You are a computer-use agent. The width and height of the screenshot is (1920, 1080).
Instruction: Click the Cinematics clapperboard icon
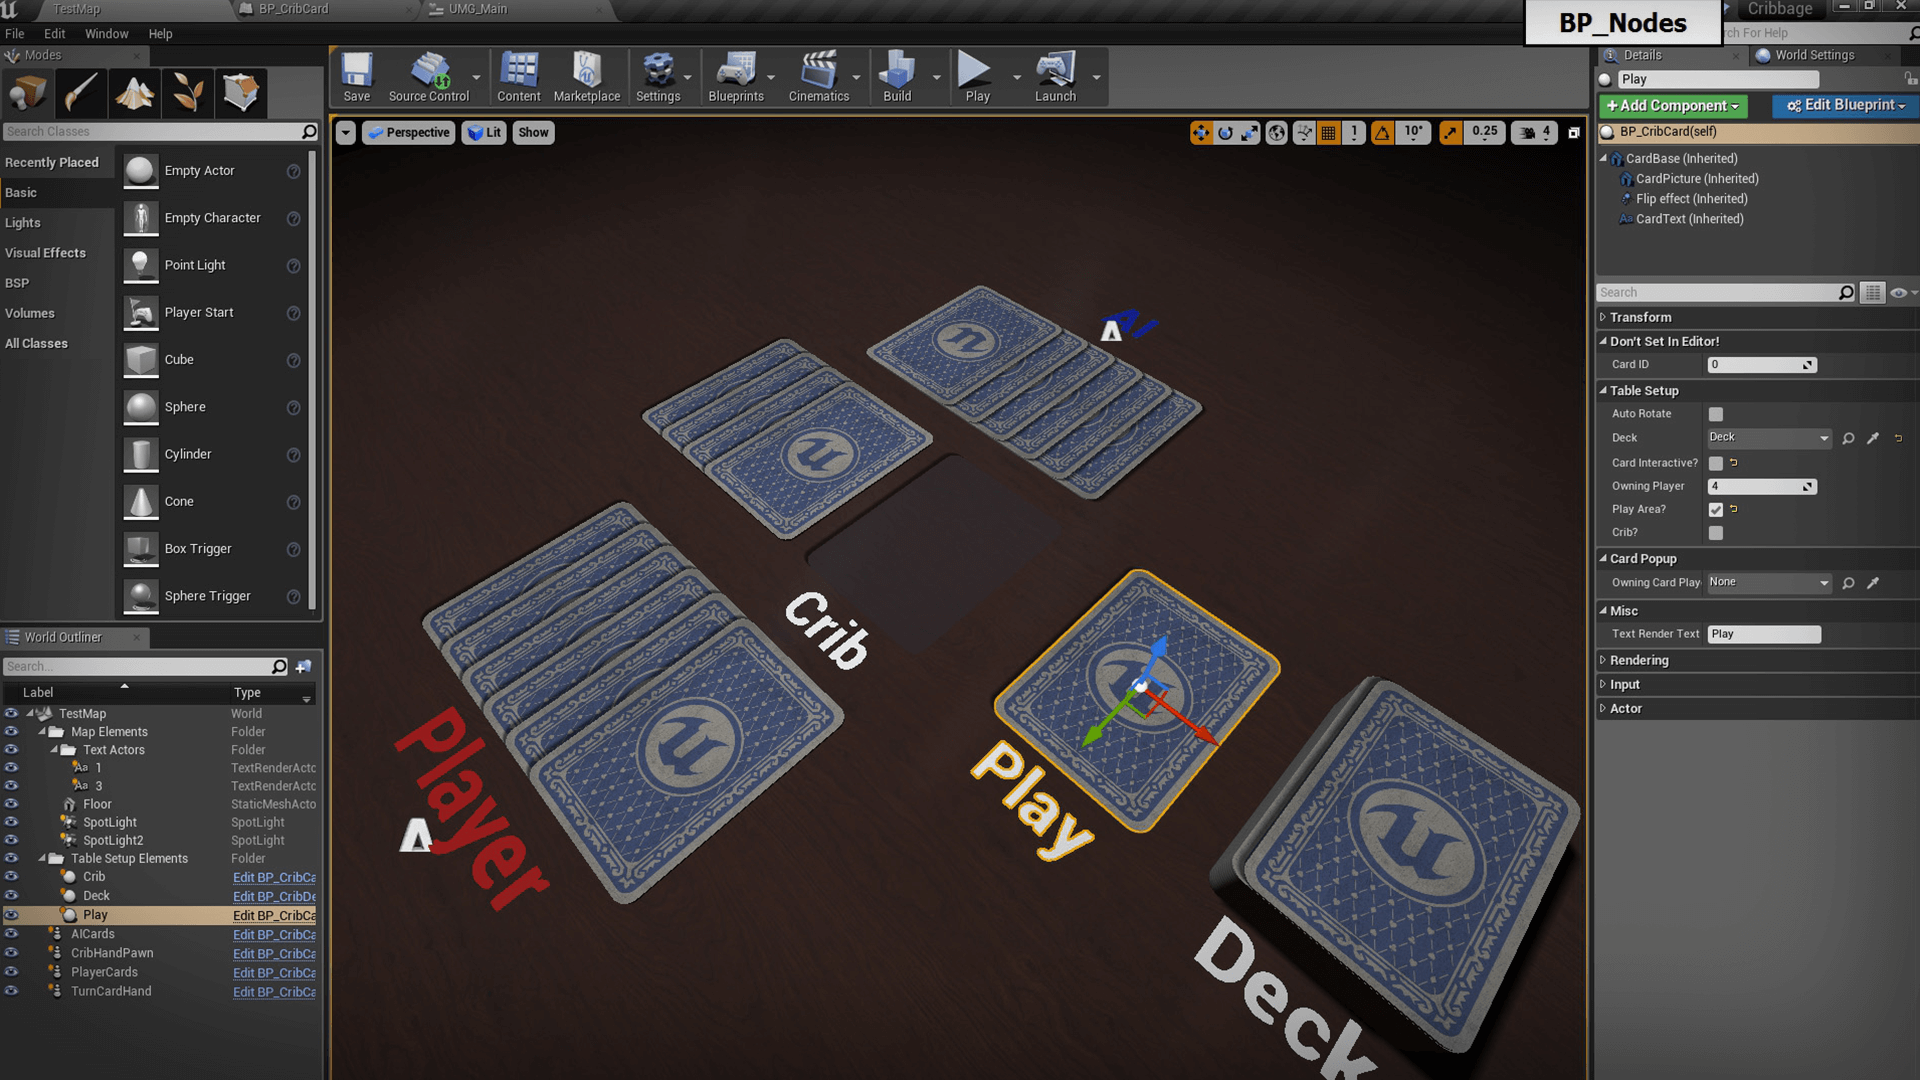[819, 77]
